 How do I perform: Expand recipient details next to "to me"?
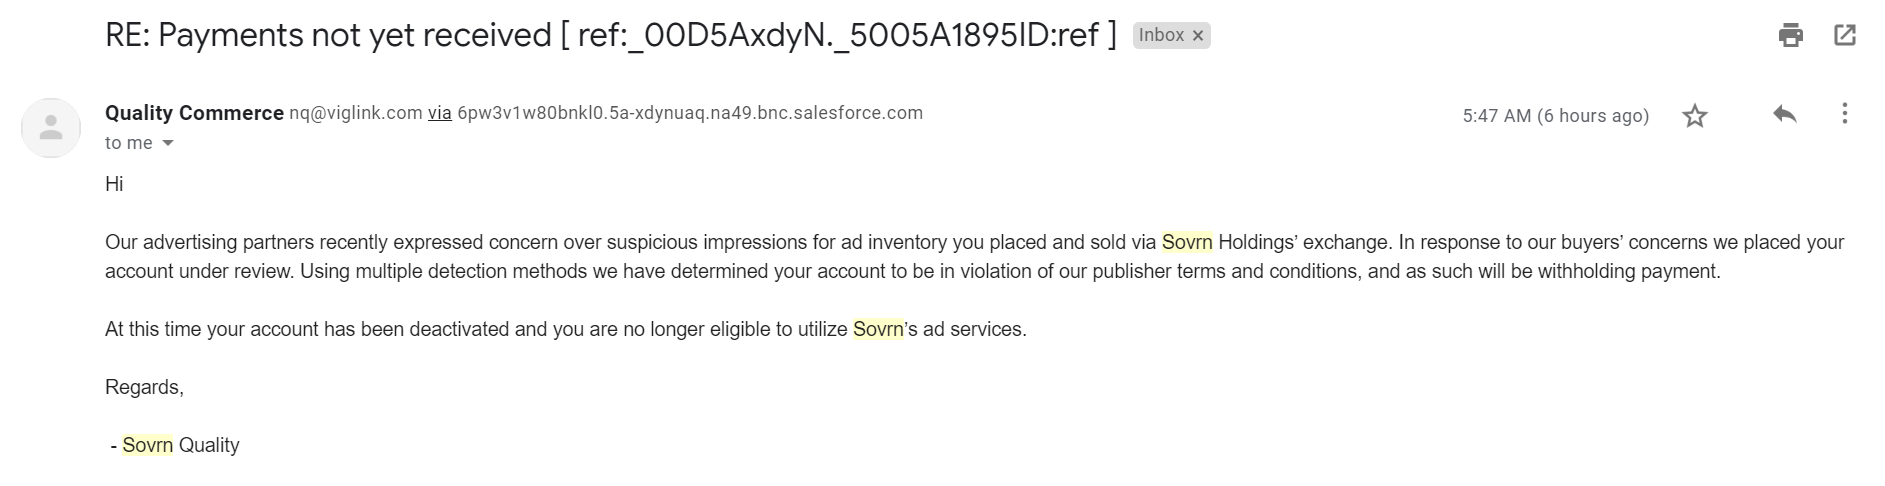click(x=168, y=143)
